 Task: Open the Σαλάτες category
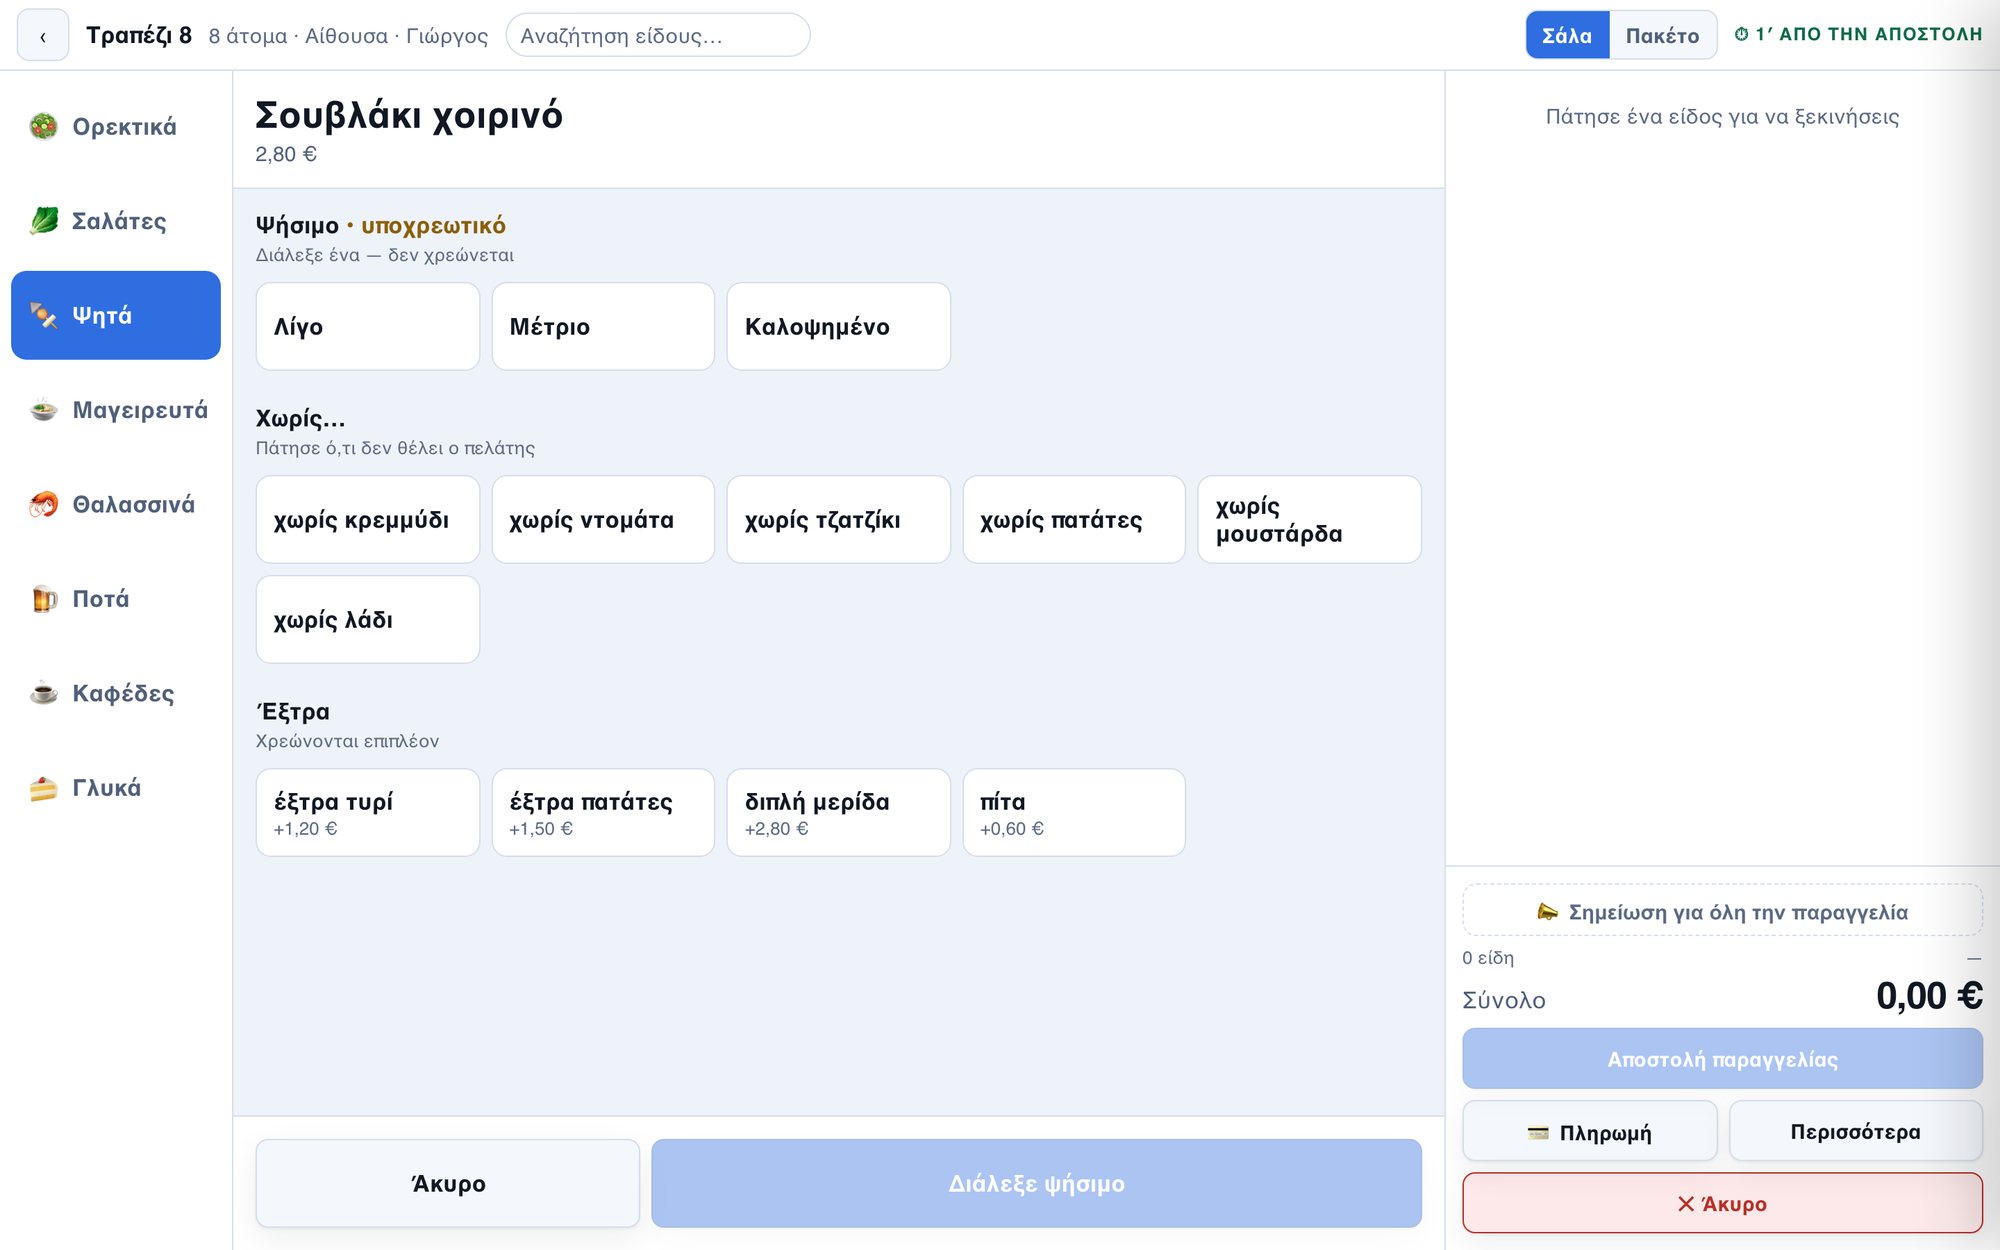(116, 221)
